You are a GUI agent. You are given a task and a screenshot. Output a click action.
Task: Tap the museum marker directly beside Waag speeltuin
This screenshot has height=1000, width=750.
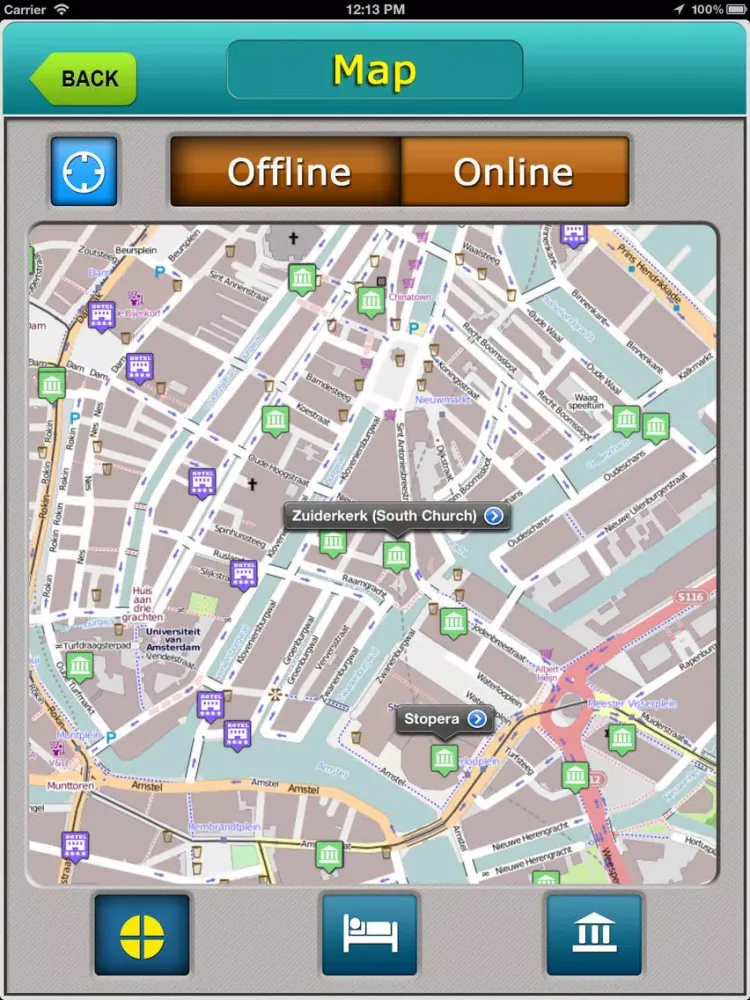tap(626, 420)
